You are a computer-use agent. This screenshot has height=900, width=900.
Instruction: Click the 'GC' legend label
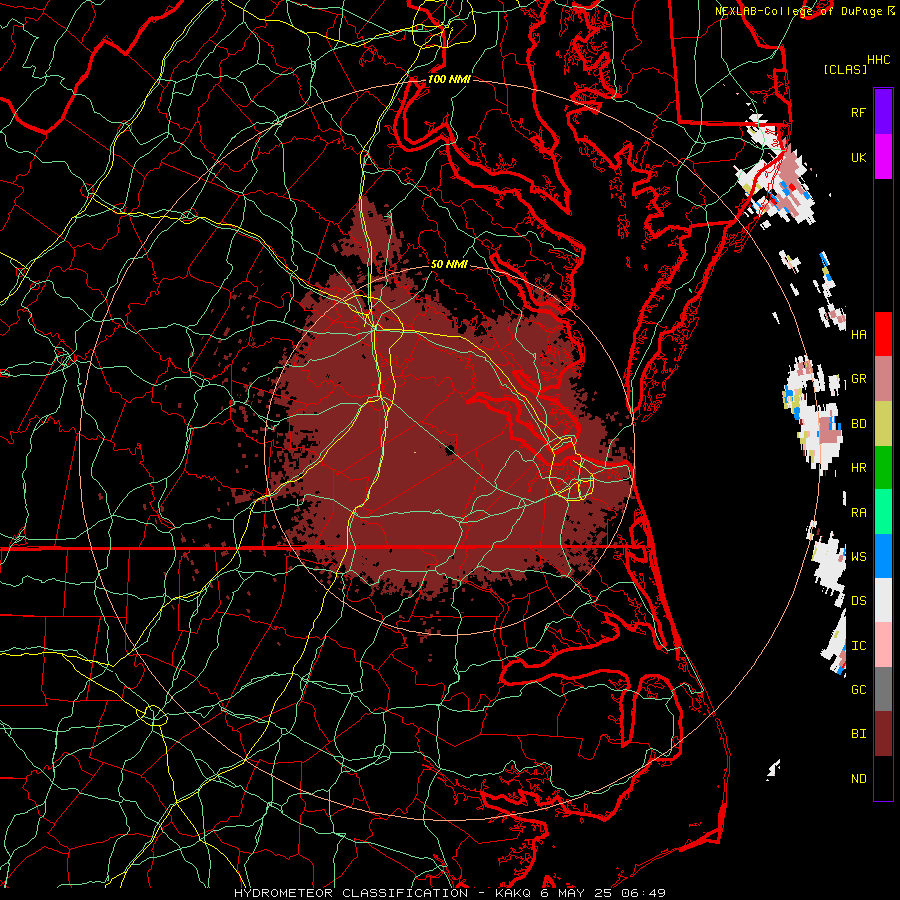858,690
